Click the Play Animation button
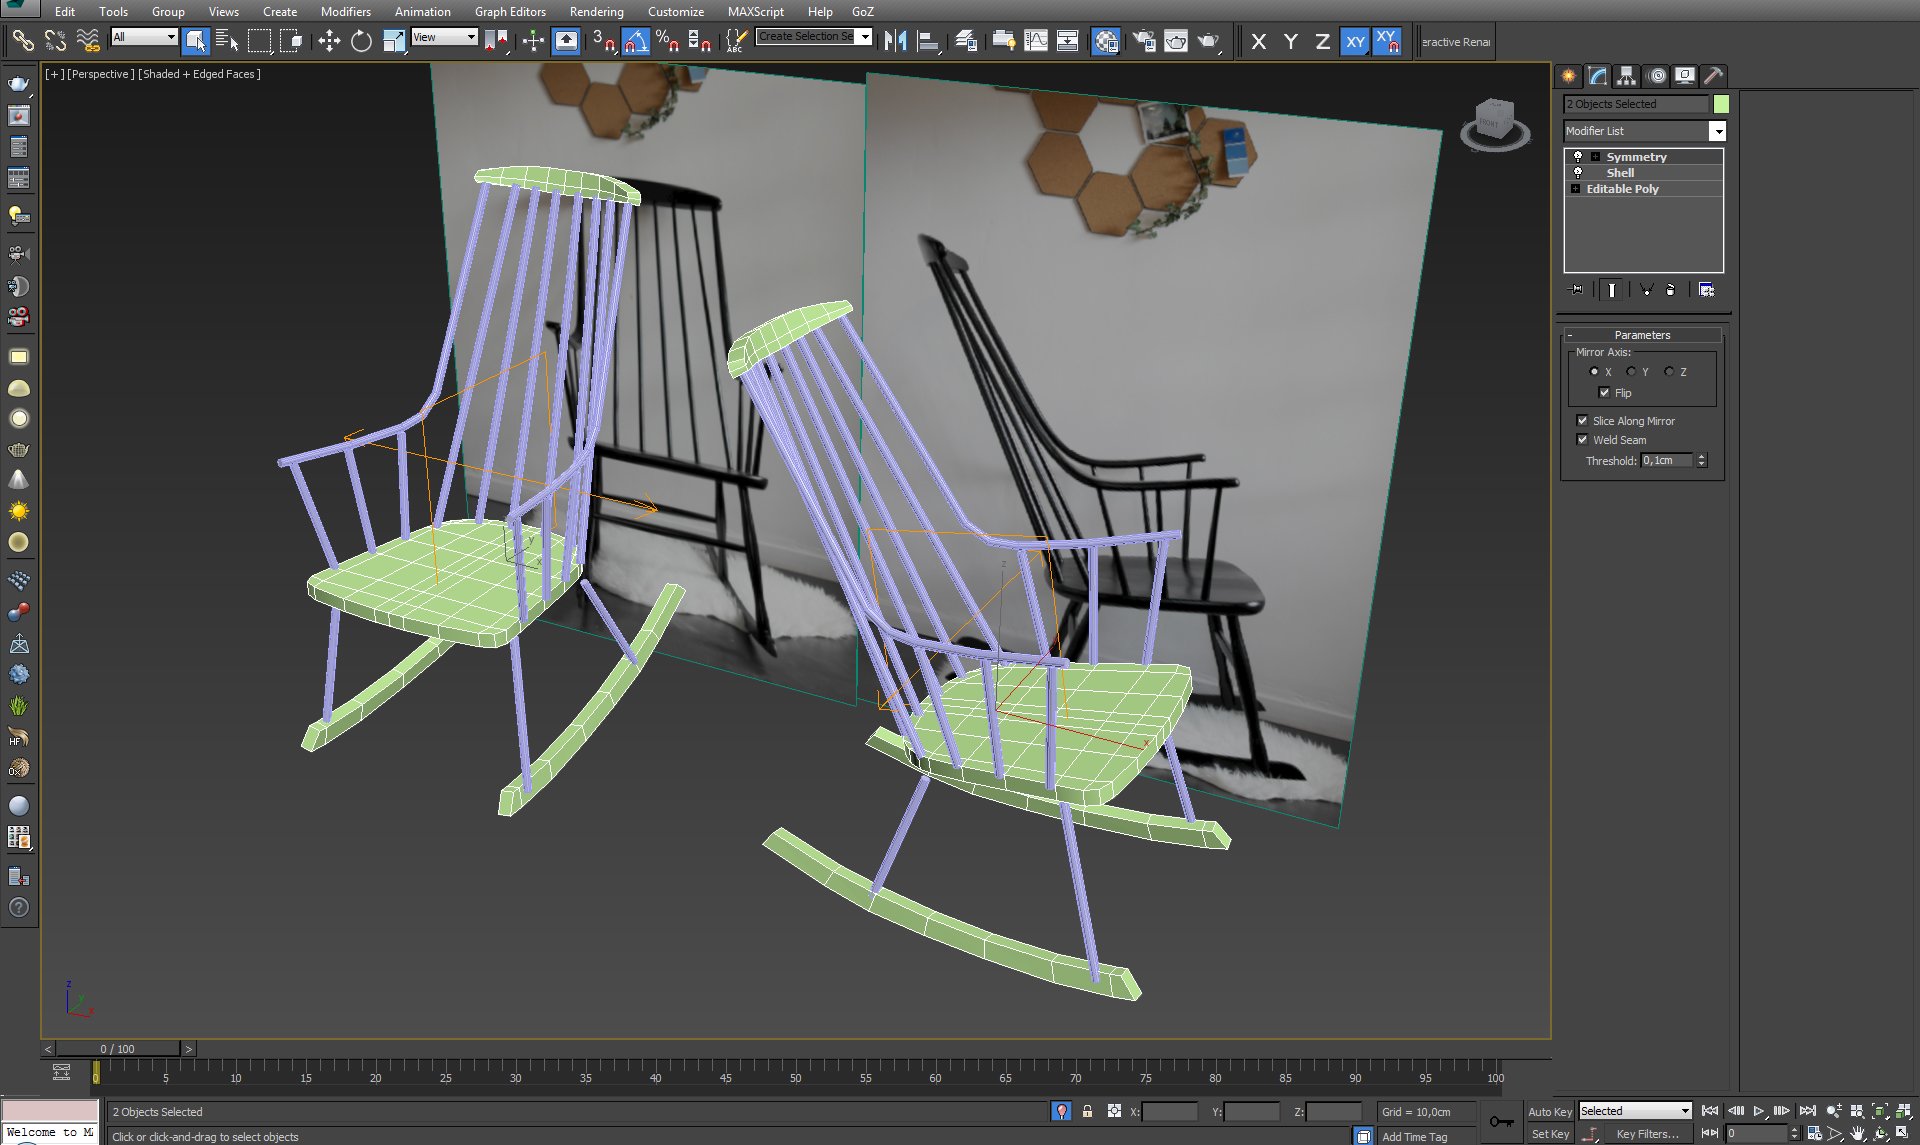The width and height of the screenshot is (1920, 1145). (x=1759, y=1111)
